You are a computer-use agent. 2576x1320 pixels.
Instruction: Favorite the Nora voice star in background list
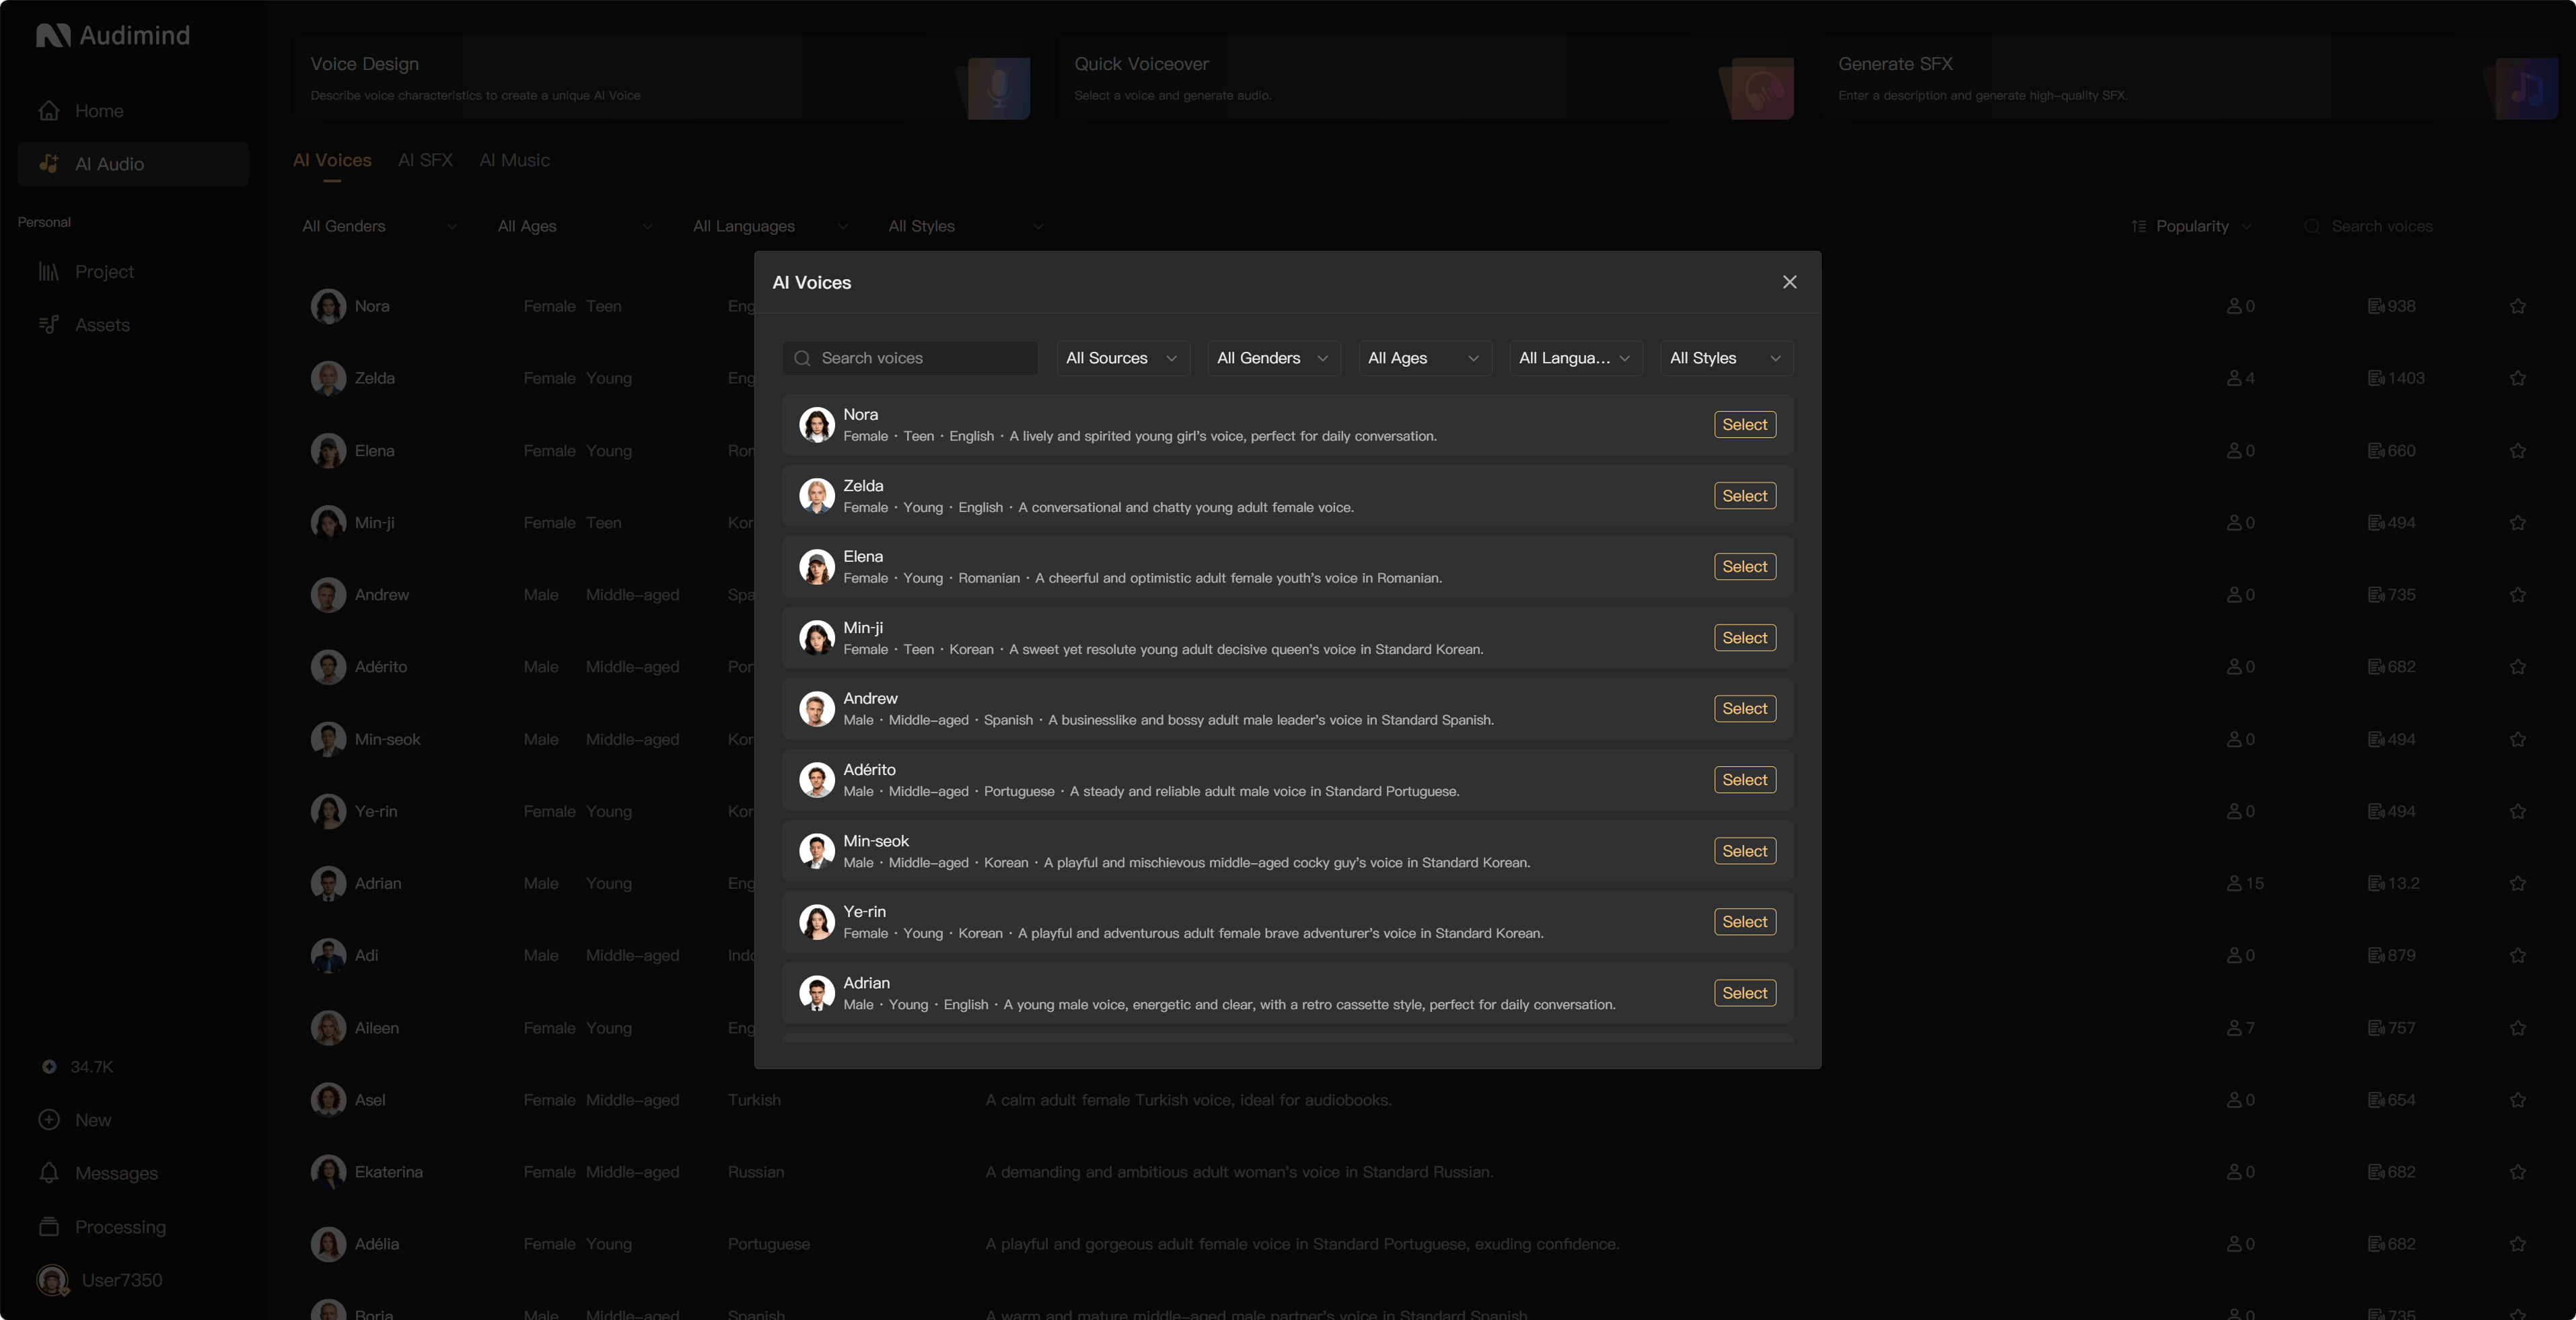pyautogui.click(x=2518, y=306)
